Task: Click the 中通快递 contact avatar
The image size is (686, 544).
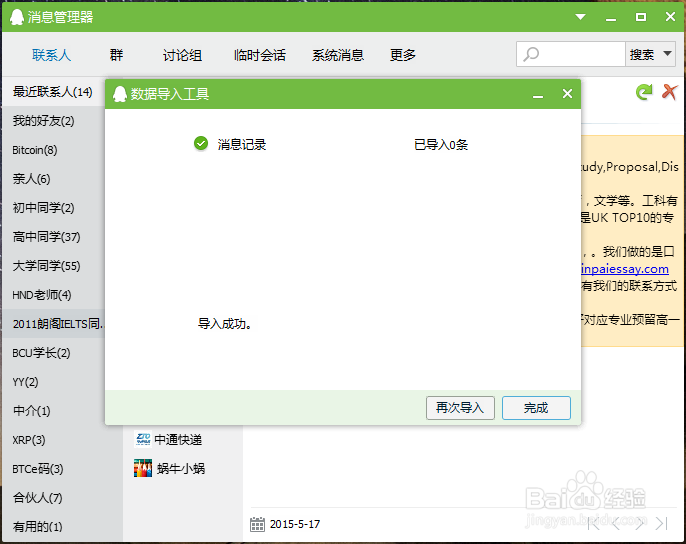Action: (x=143, y=439)
